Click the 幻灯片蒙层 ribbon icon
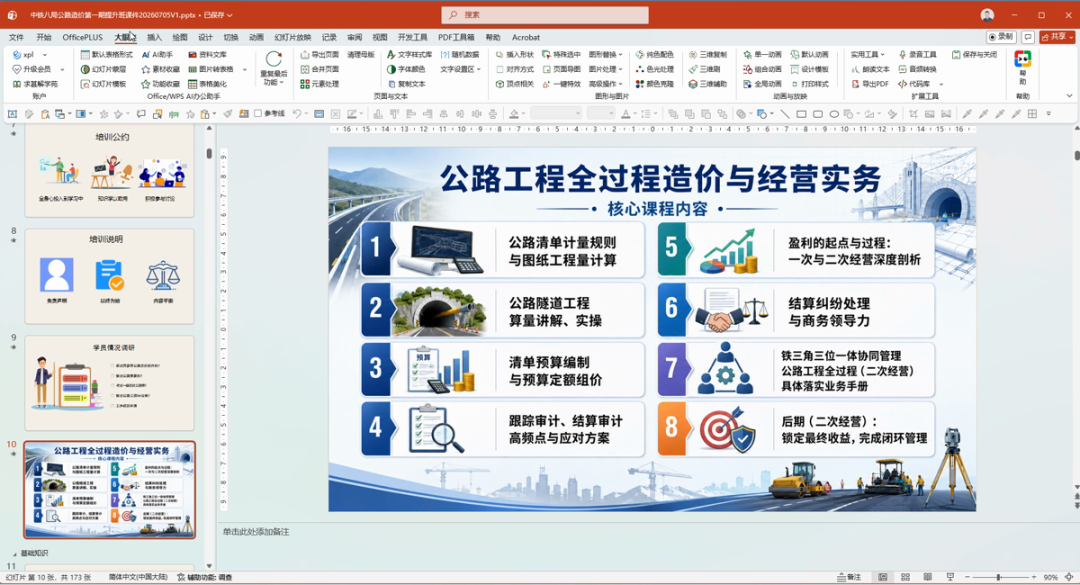 tap(85, 70)
